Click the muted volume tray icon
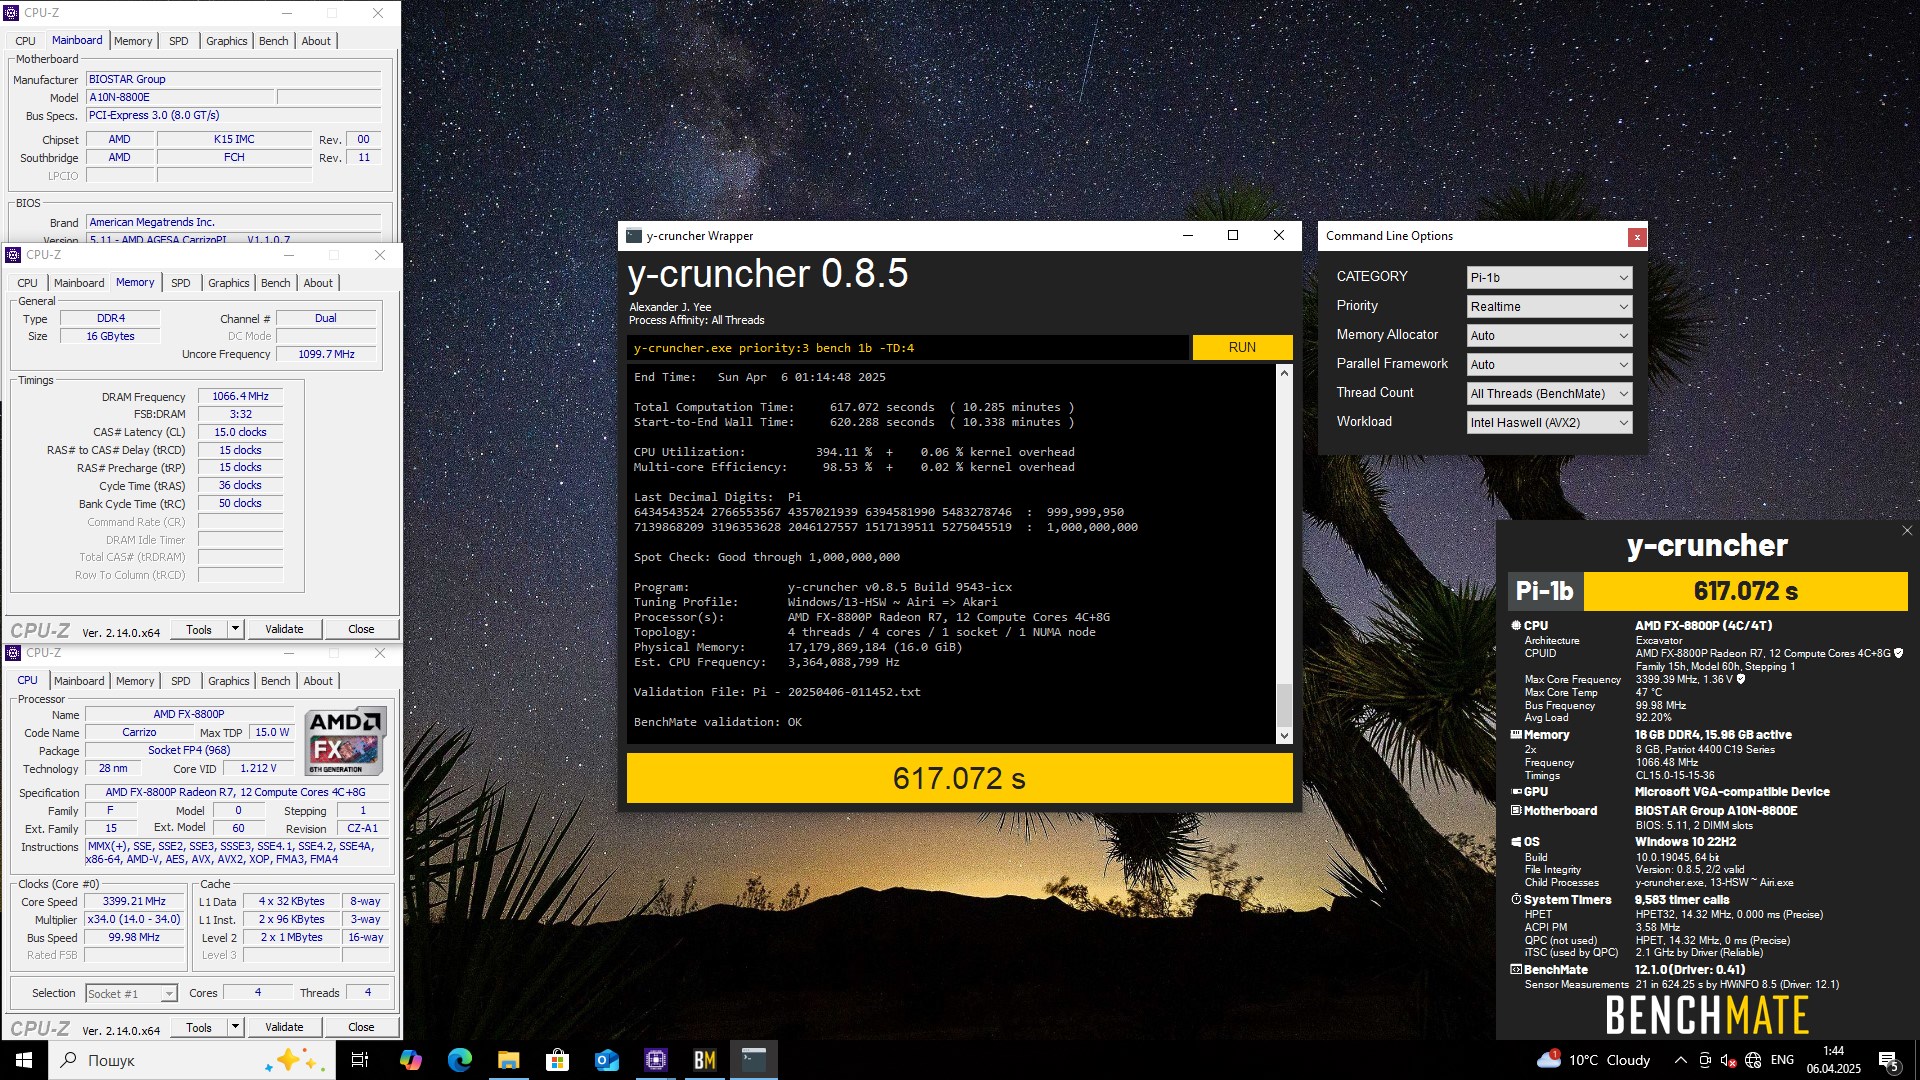 (x=1729, y=1060)
